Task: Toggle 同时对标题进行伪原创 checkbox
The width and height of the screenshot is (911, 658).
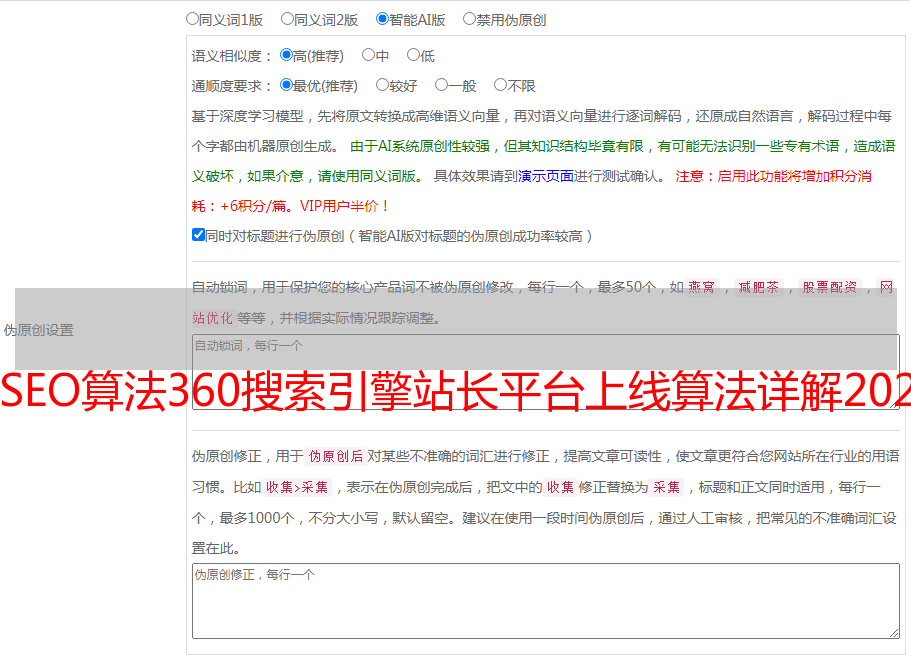Action: coord(198,235)
